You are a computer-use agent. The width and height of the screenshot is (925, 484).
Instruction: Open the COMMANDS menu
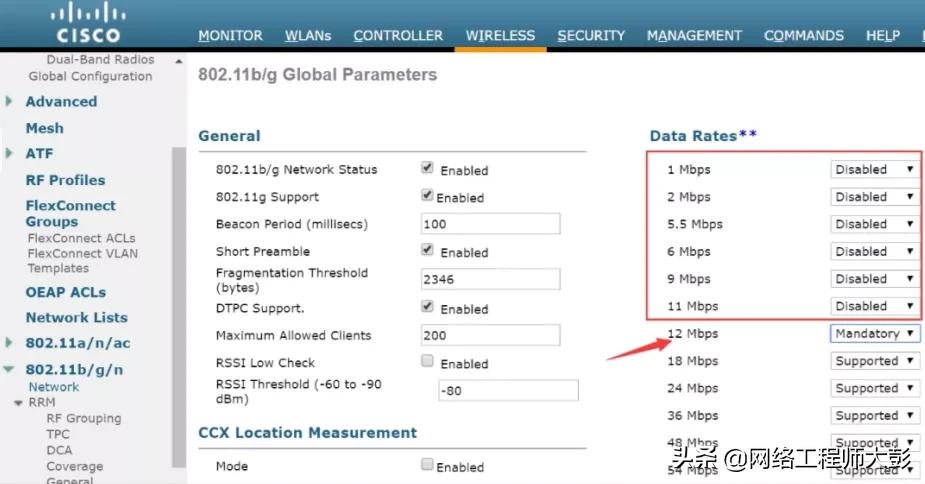pyautogui.click(x=804, y=35)
